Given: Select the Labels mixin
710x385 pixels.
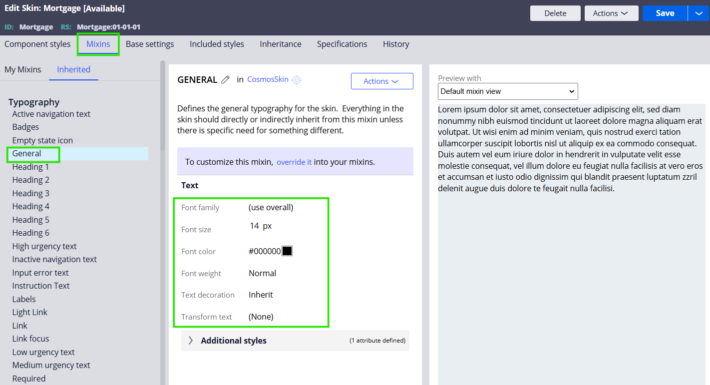Looking at the screenshot, I should point(24,299).
